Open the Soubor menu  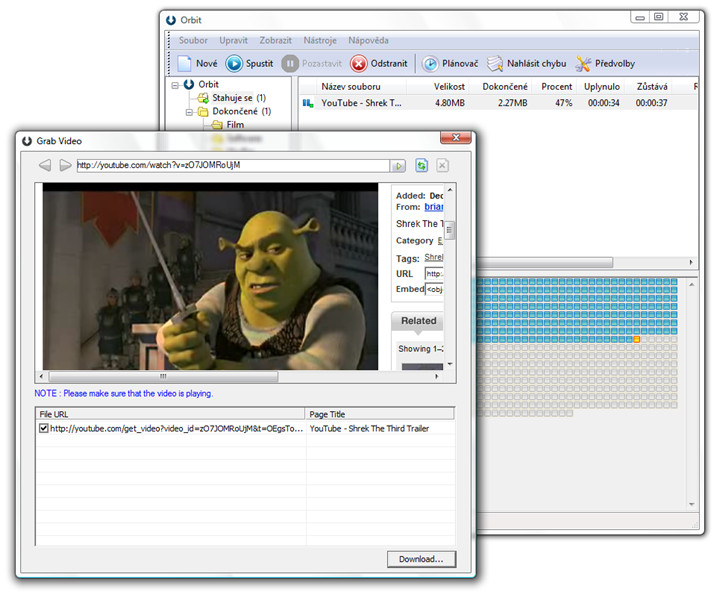[x=193, y=40]
